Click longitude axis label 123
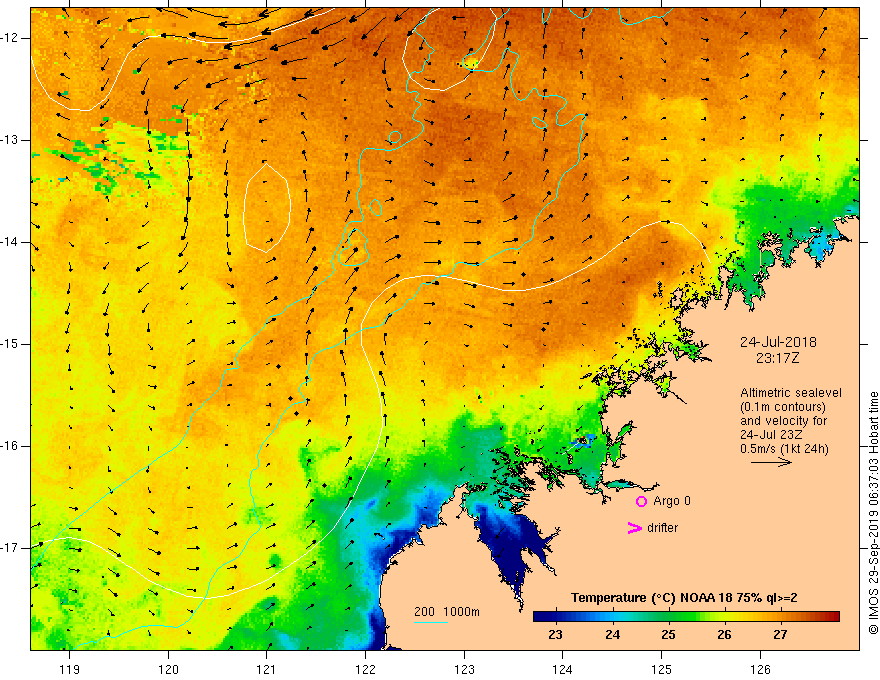Viewport: 880px width, 680px height. click(464, 669)
